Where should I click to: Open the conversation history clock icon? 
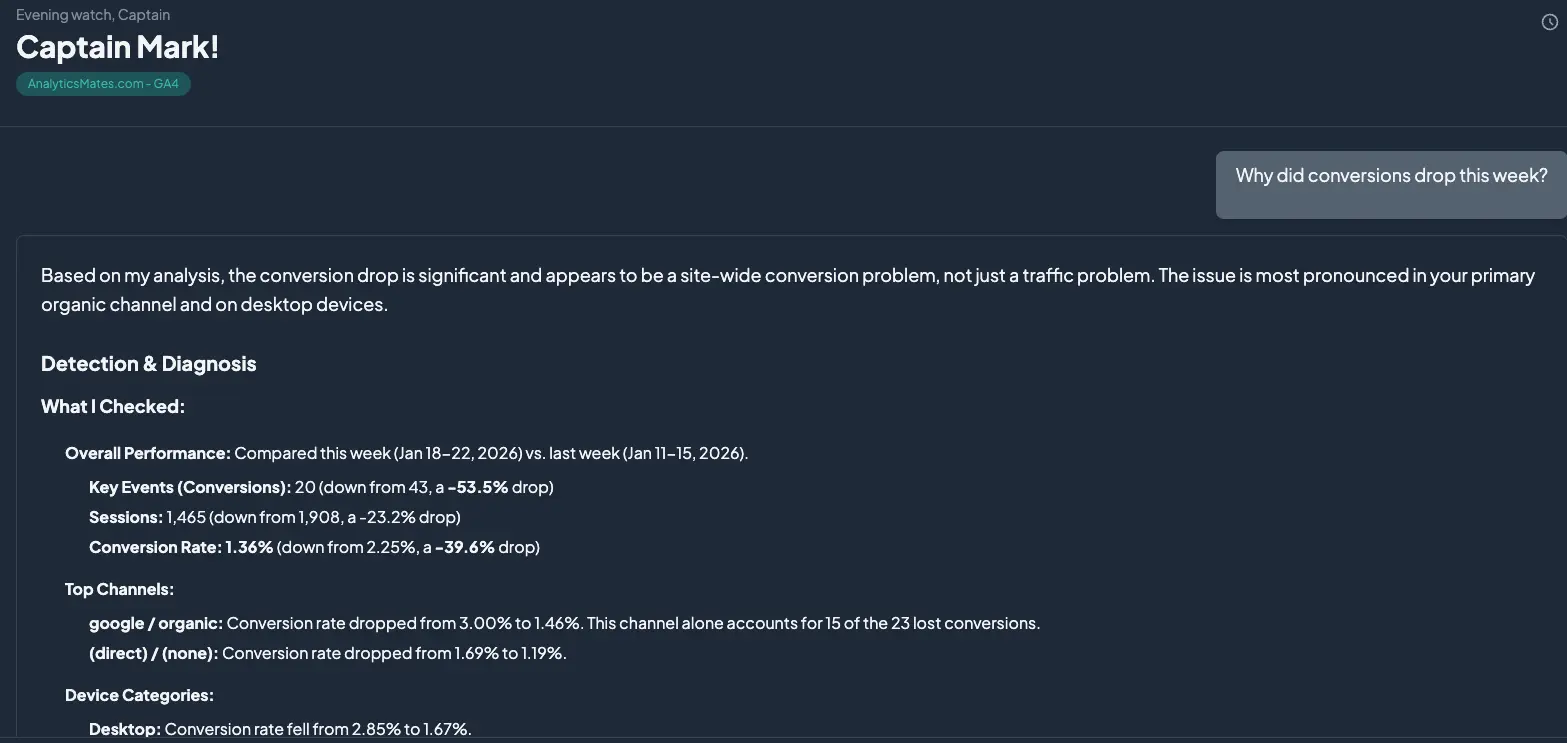pos(1548,20)
